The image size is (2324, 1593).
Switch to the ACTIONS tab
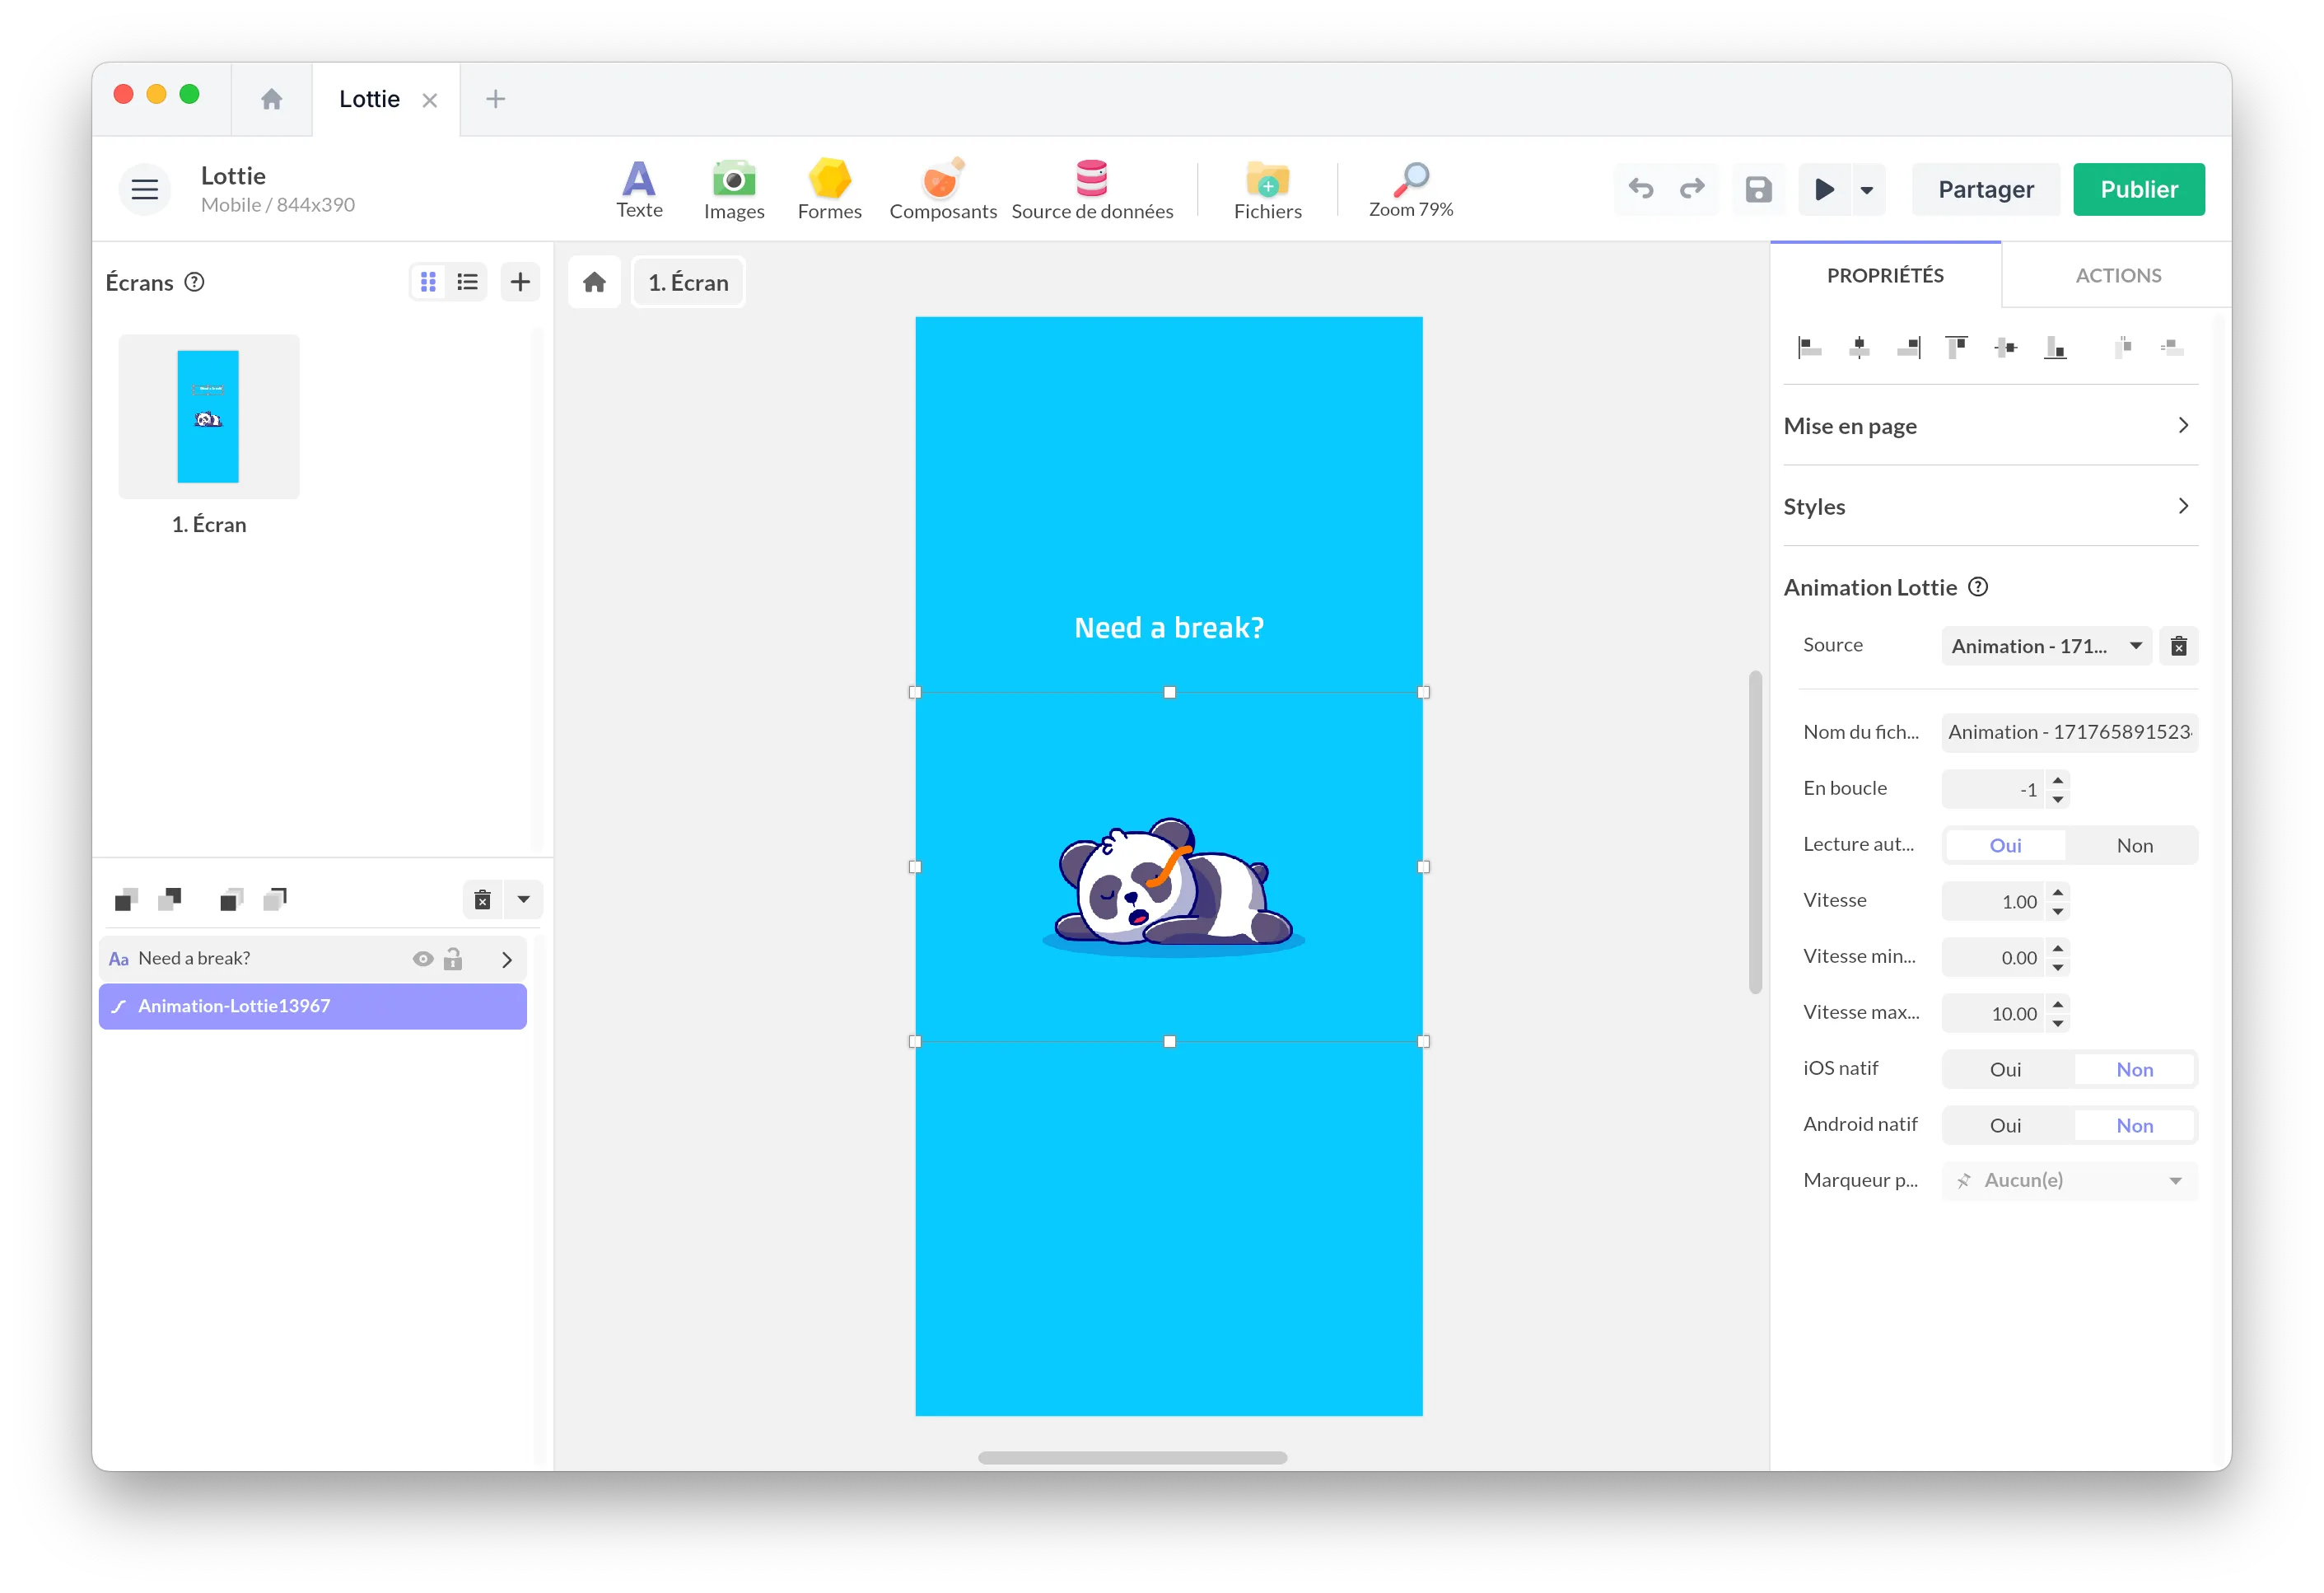tap(2117, 275)
